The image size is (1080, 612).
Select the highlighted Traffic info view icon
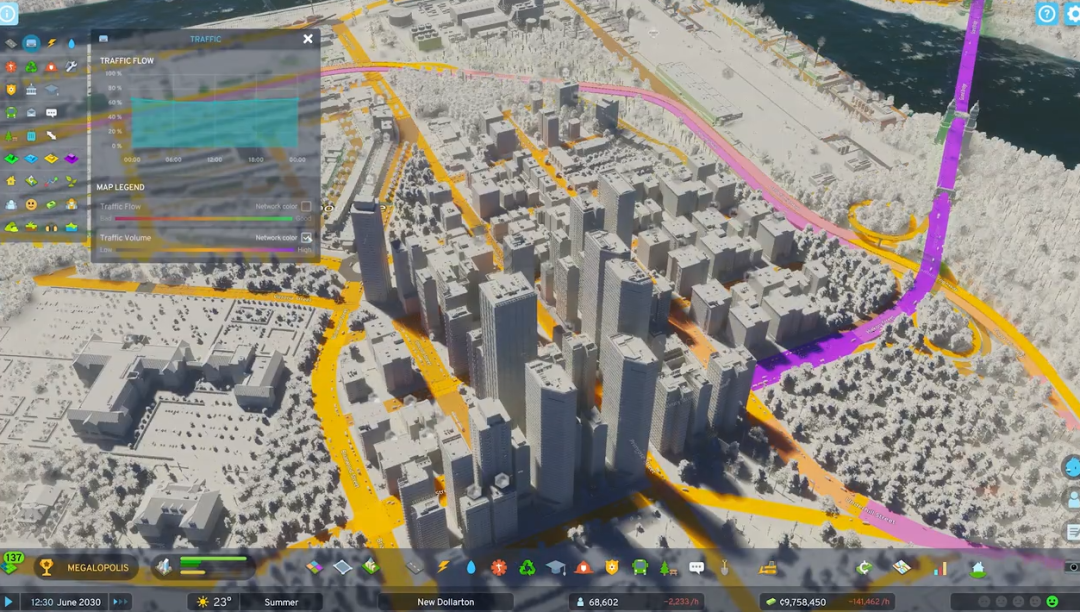31,43
